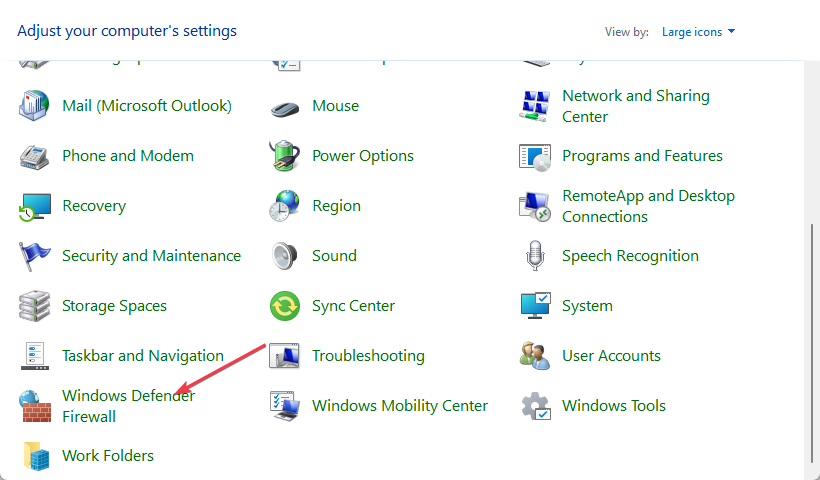Viewport: 820px width, 480px height.
Task: Click the Sync Center green icon
Action: point(285,306)
